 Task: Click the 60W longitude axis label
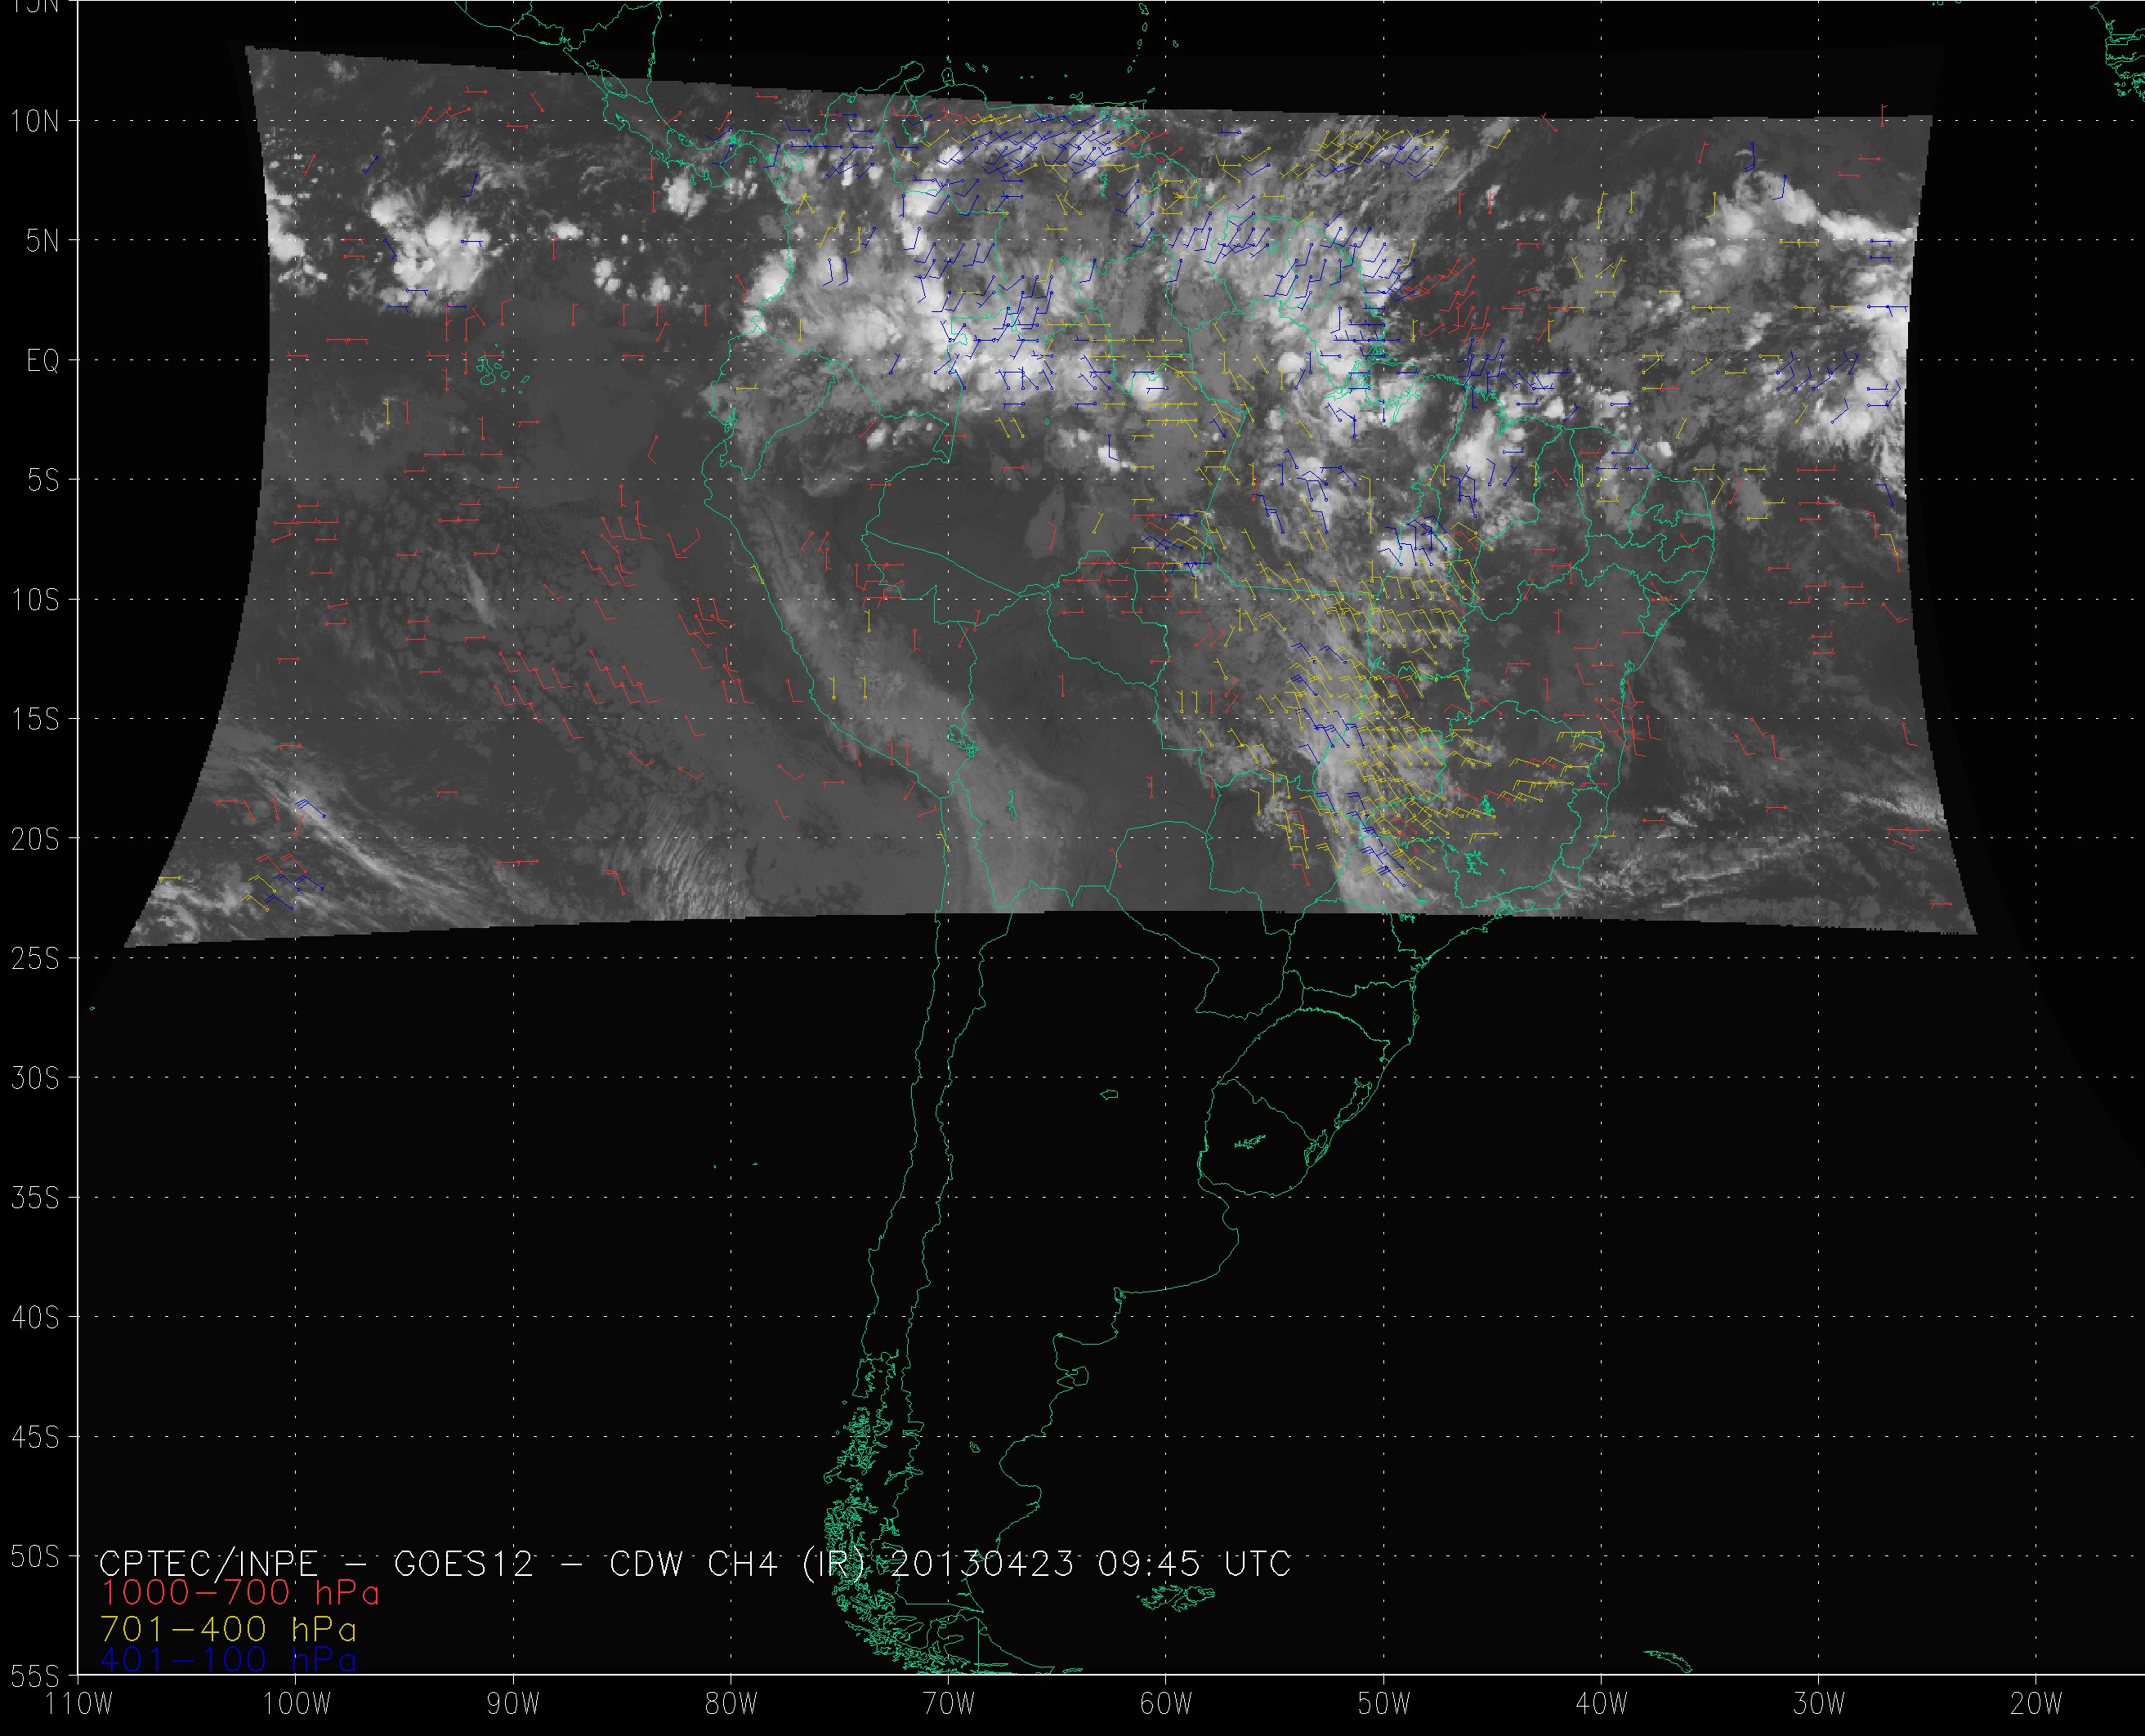1166,1704
